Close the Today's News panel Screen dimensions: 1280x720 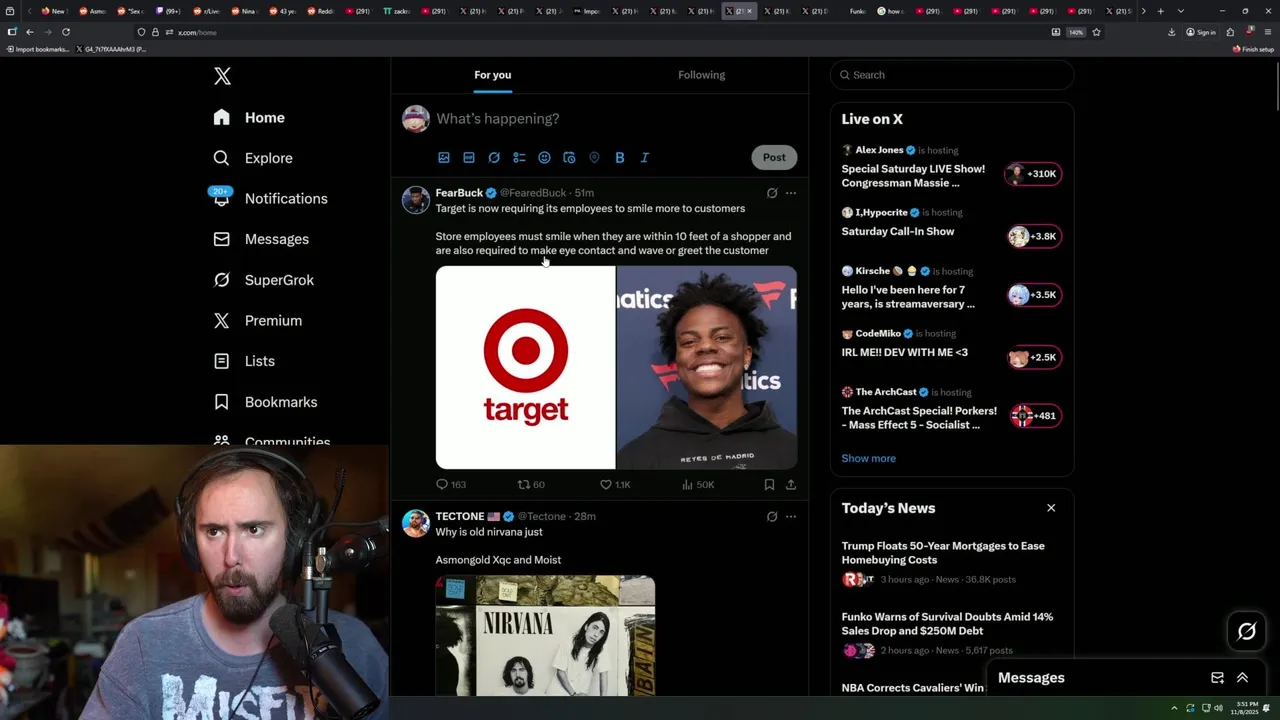[x=1051, y=508]
